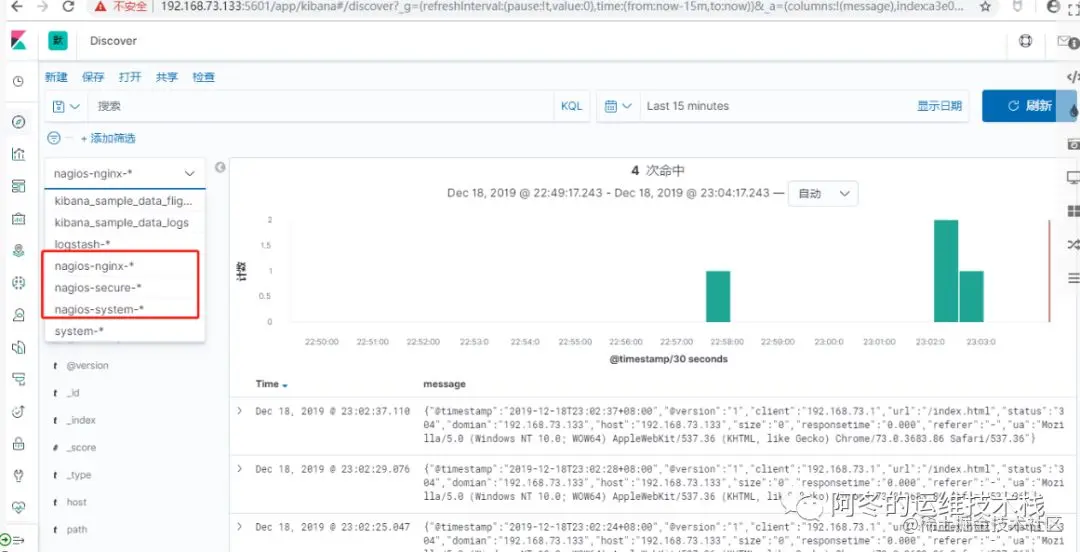Open Dev Tools icon in sidebar
Viewport: 1080px width, 552px height.
pyautogui.click(x=19, y=476)
